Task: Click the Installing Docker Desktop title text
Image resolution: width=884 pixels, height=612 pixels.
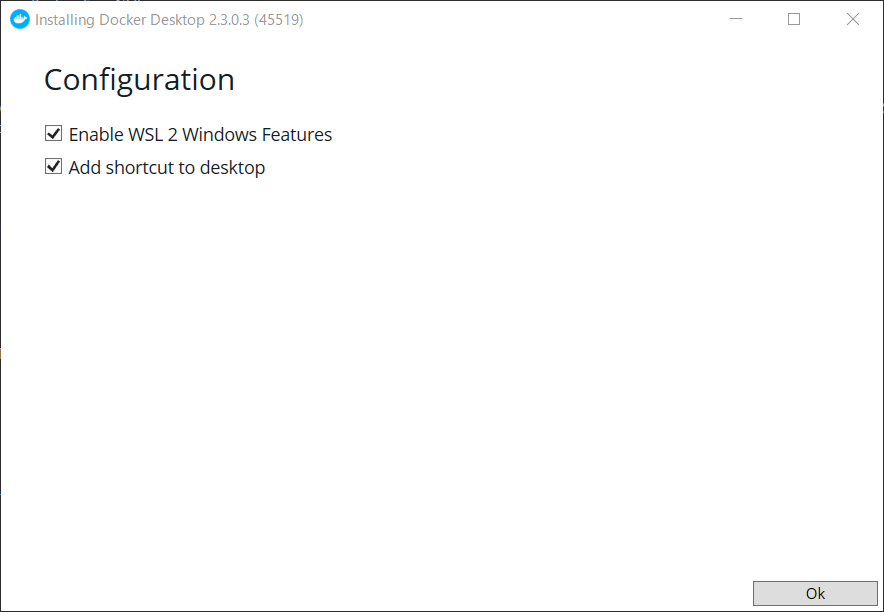Action: click(120, 20)
